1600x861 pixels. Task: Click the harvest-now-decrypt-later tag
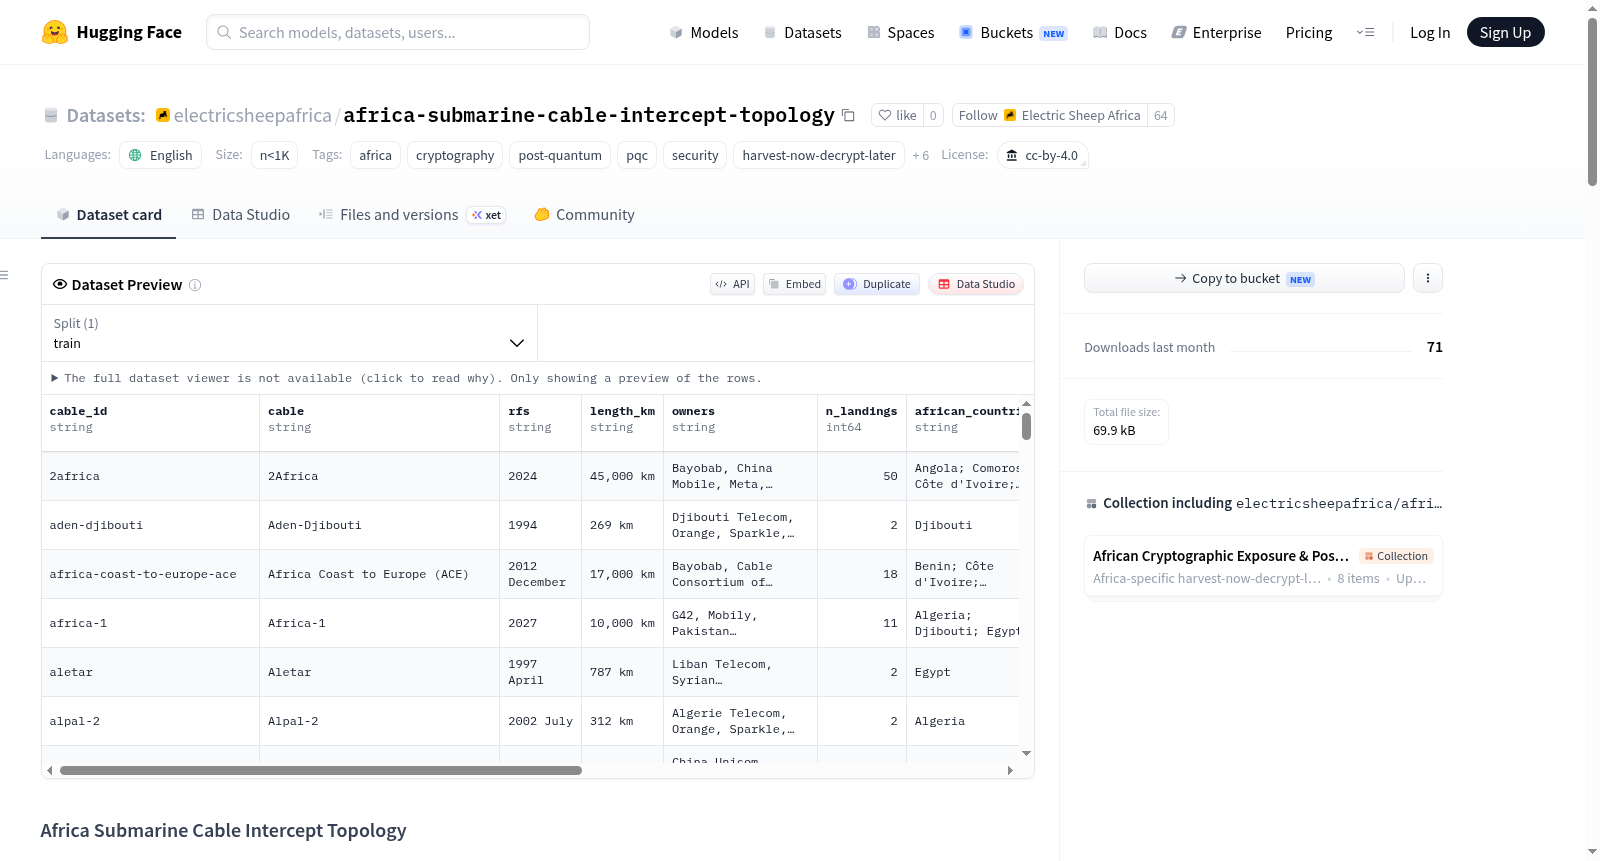pyautogui.click(x=819, y=155)
